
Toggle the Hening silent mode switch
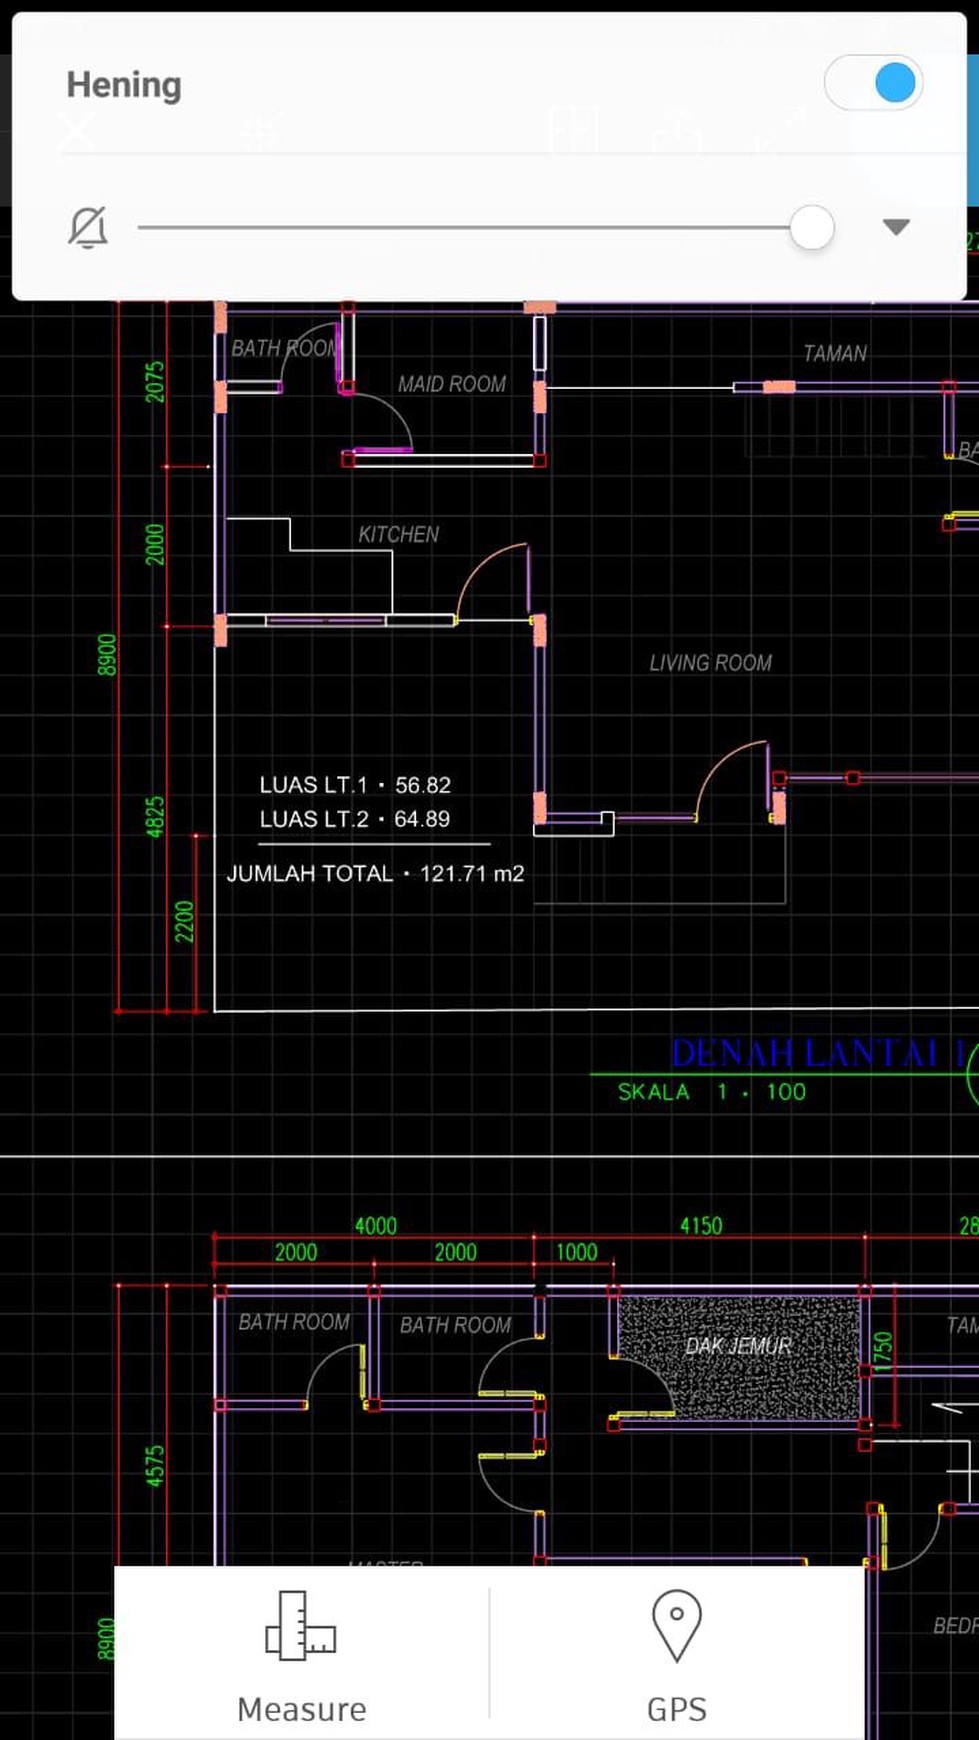coord(873,83)
